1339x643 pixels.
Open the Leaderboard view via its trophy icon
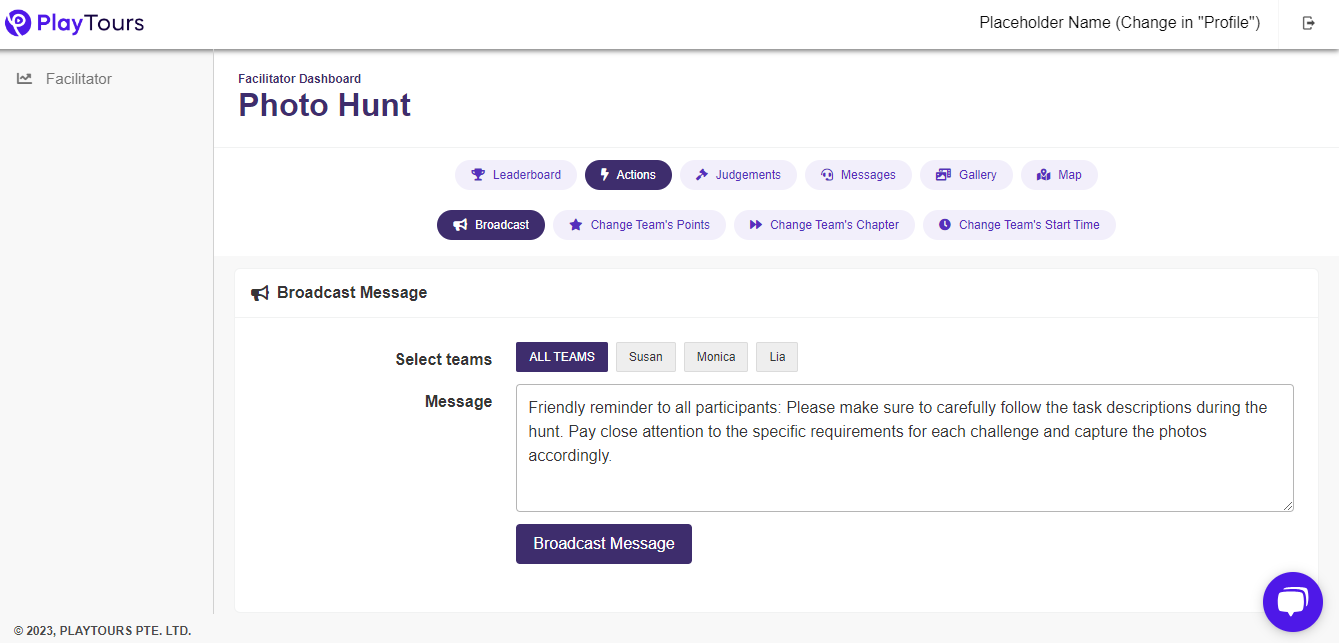coord(478,175)
